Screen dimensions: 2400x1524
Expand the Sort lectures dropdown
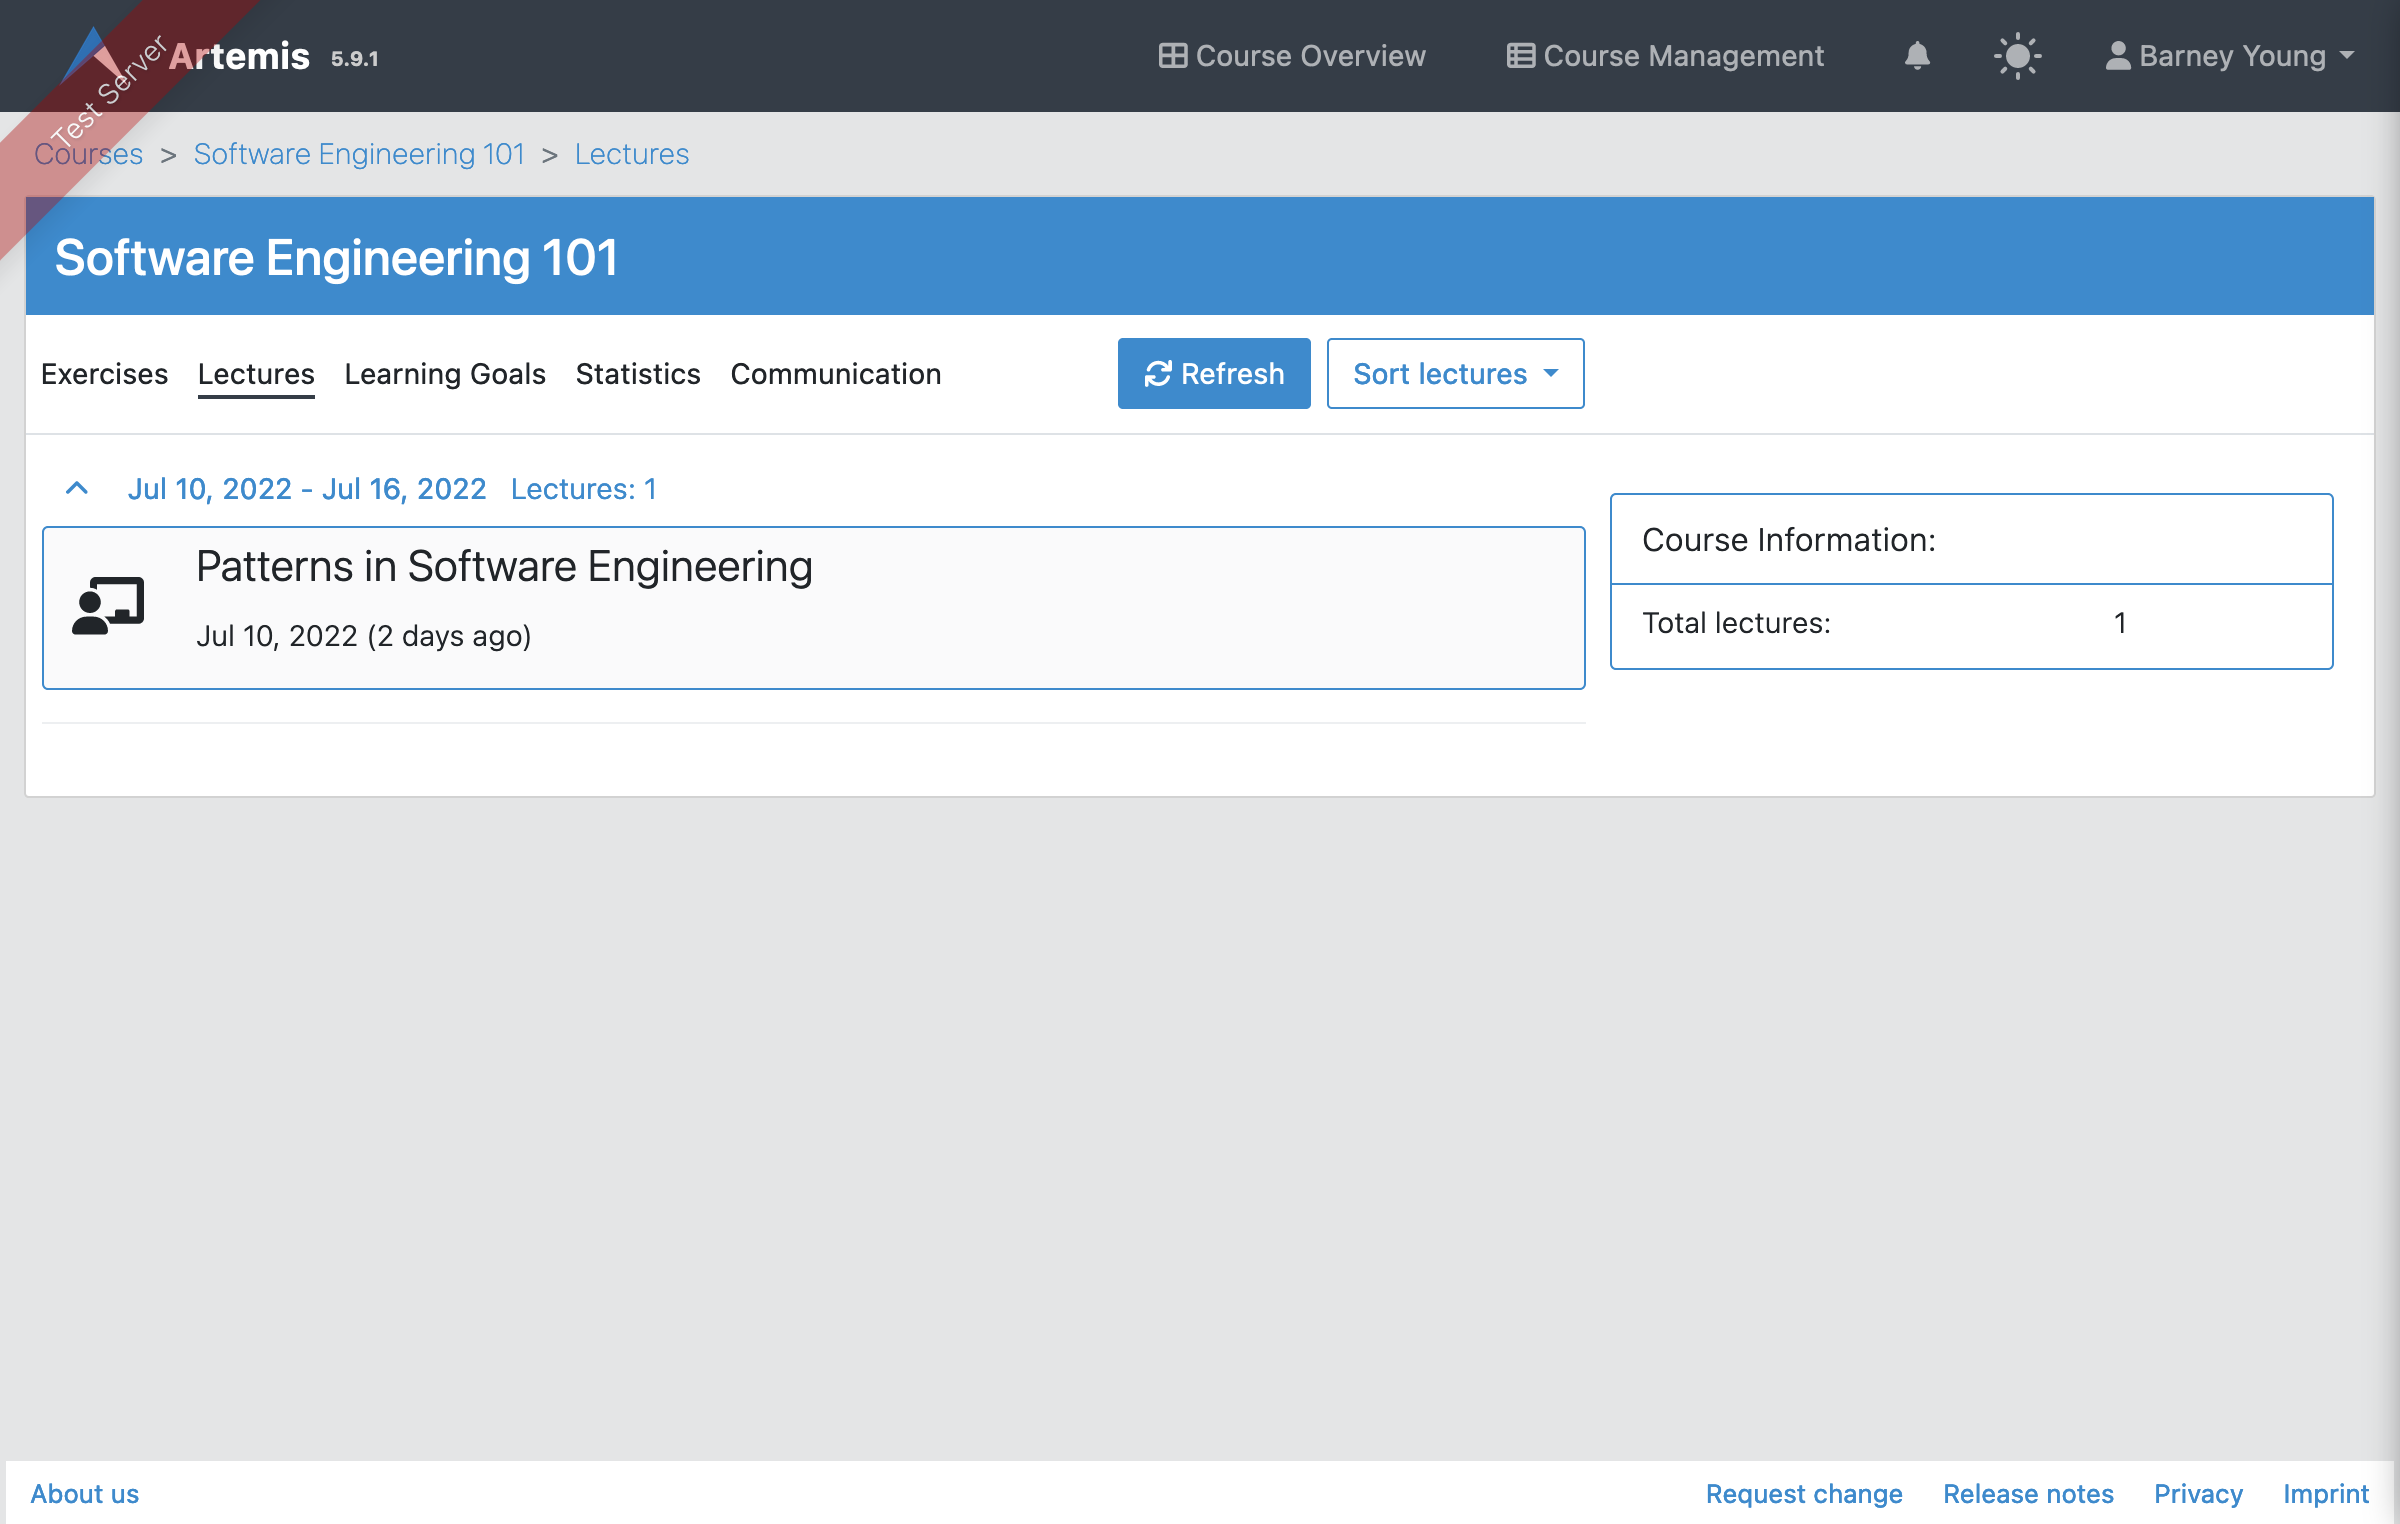[x=1455, y=373]
